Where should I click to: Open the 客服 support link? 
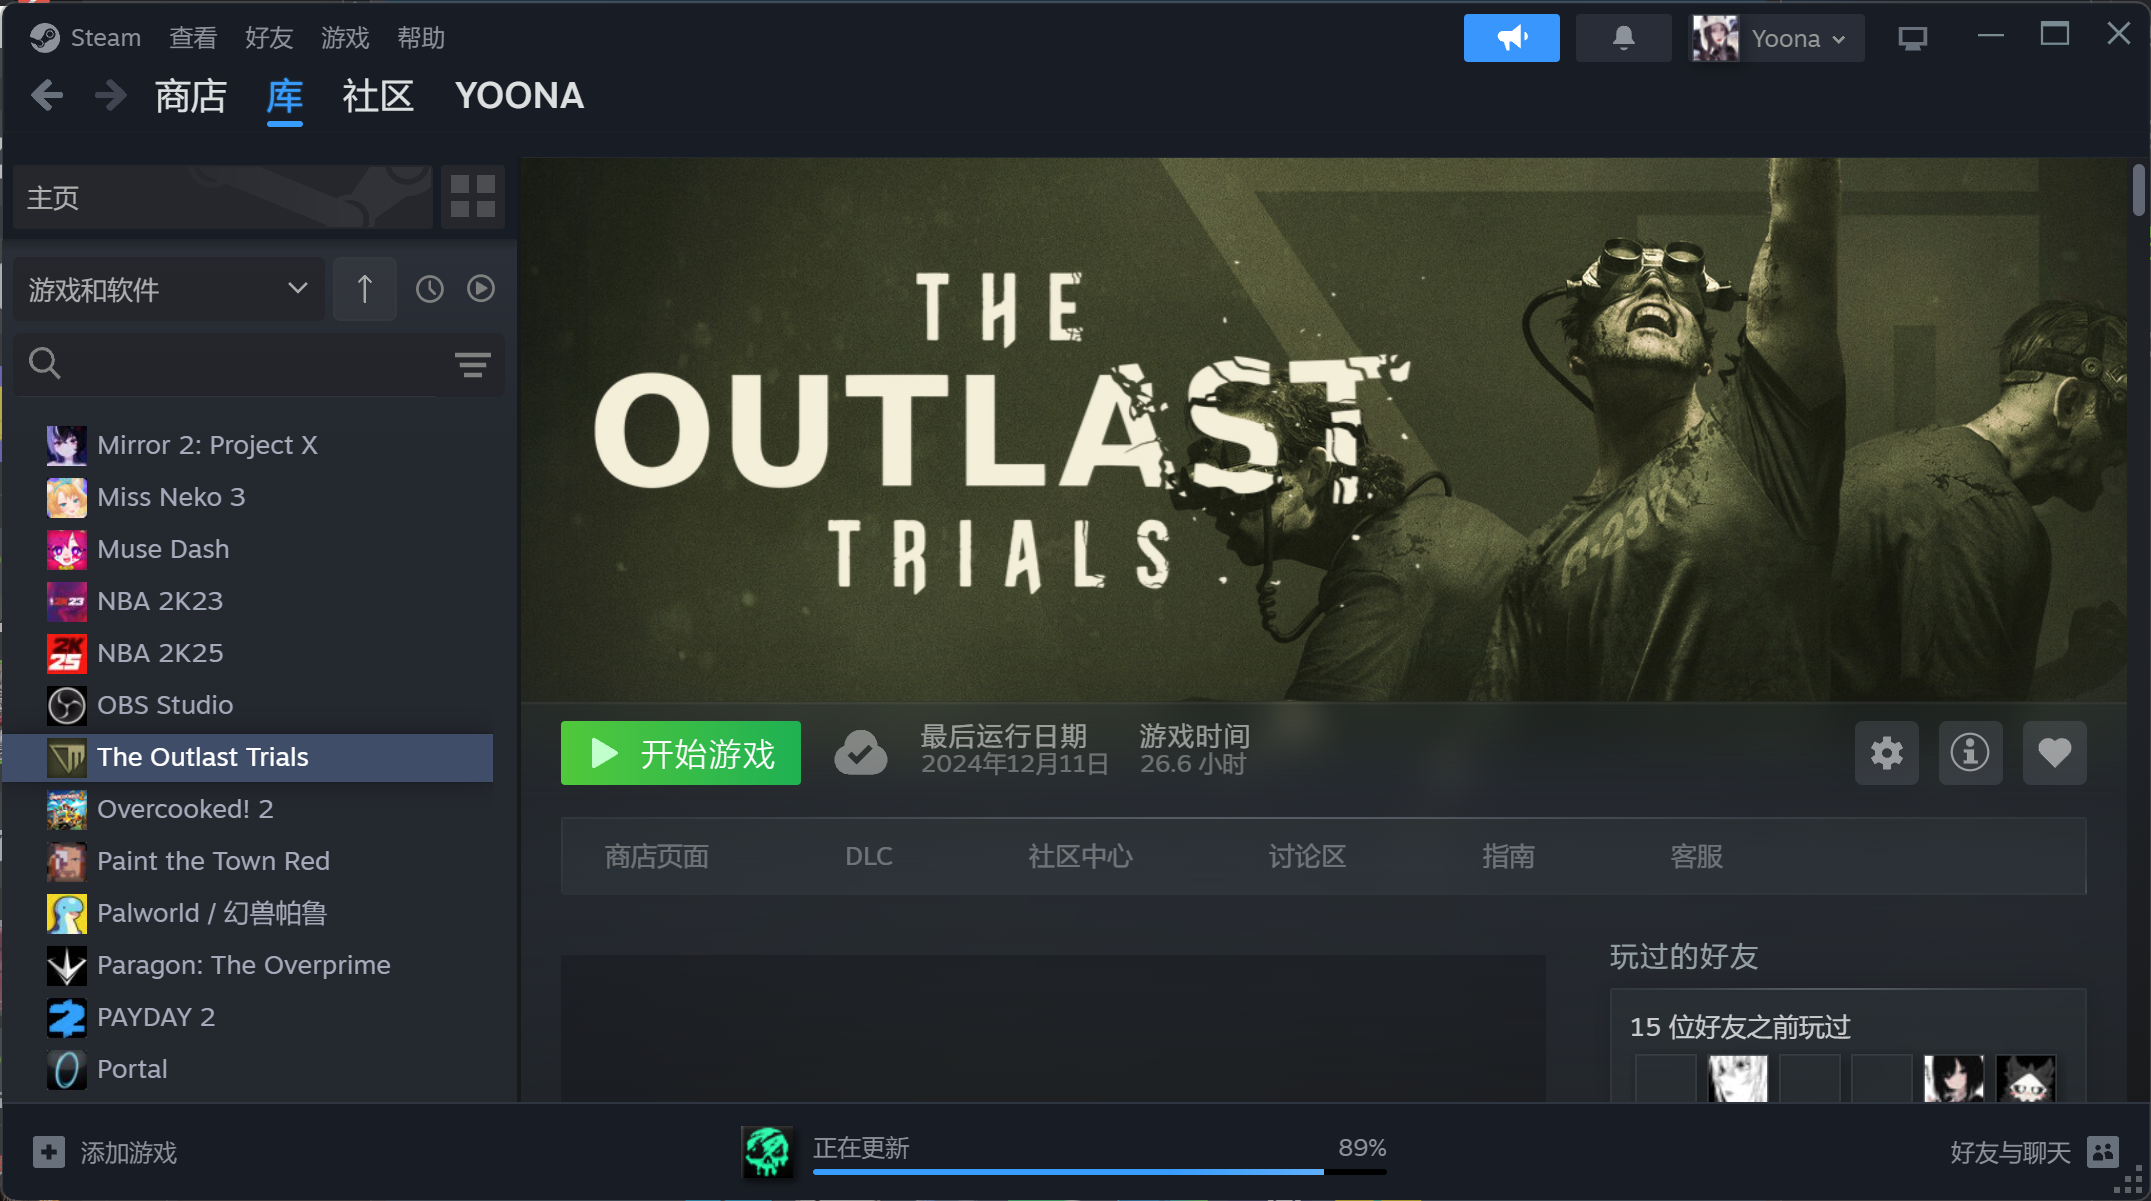[x=1697, y=856]
